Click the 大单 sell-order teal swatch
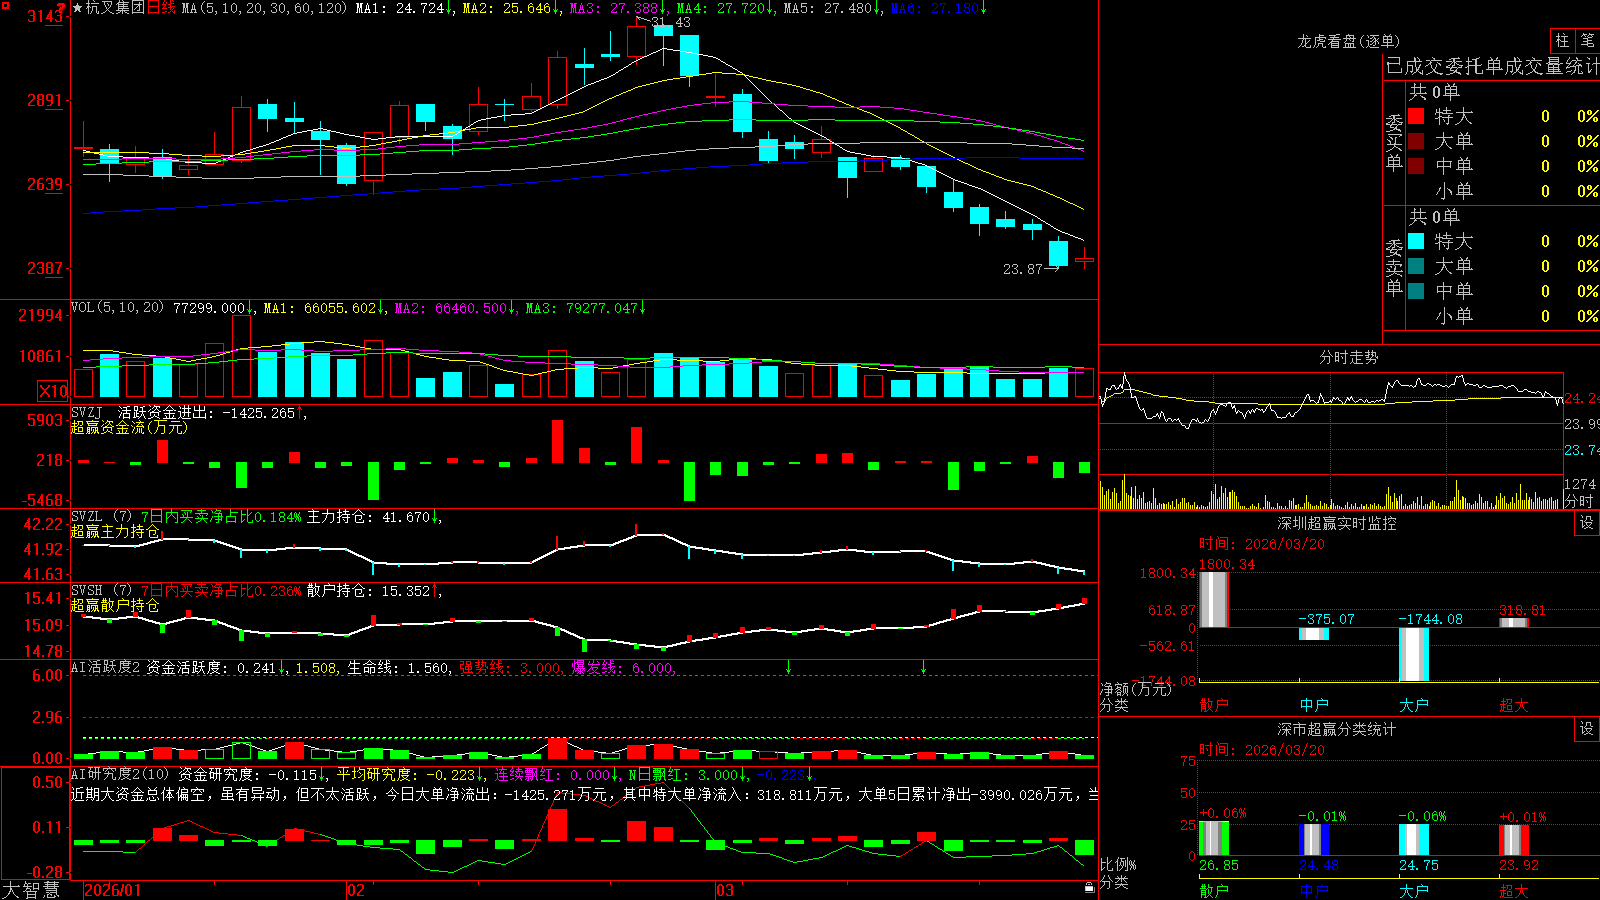Screen dimensions: 1600x900 [x=1416, y=266]
